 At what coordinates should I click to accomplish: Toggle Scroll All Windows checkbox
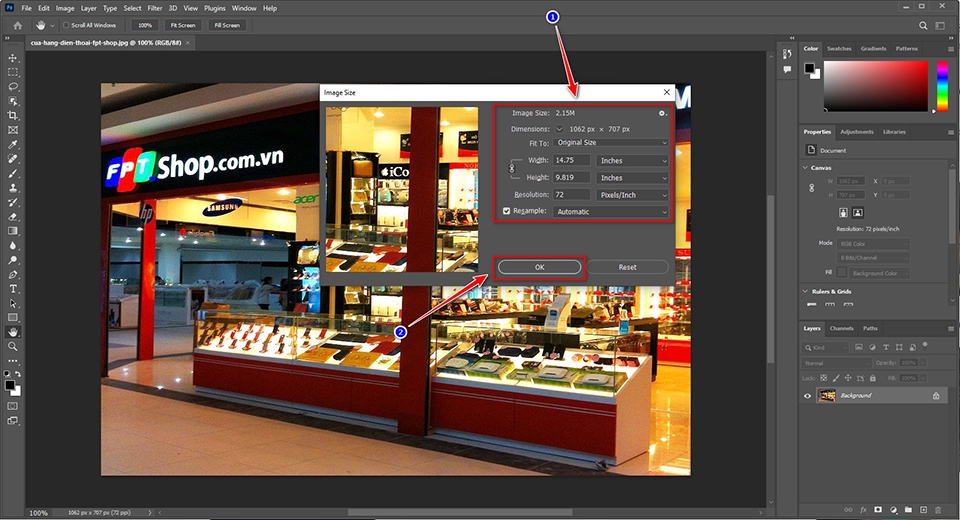66,25
